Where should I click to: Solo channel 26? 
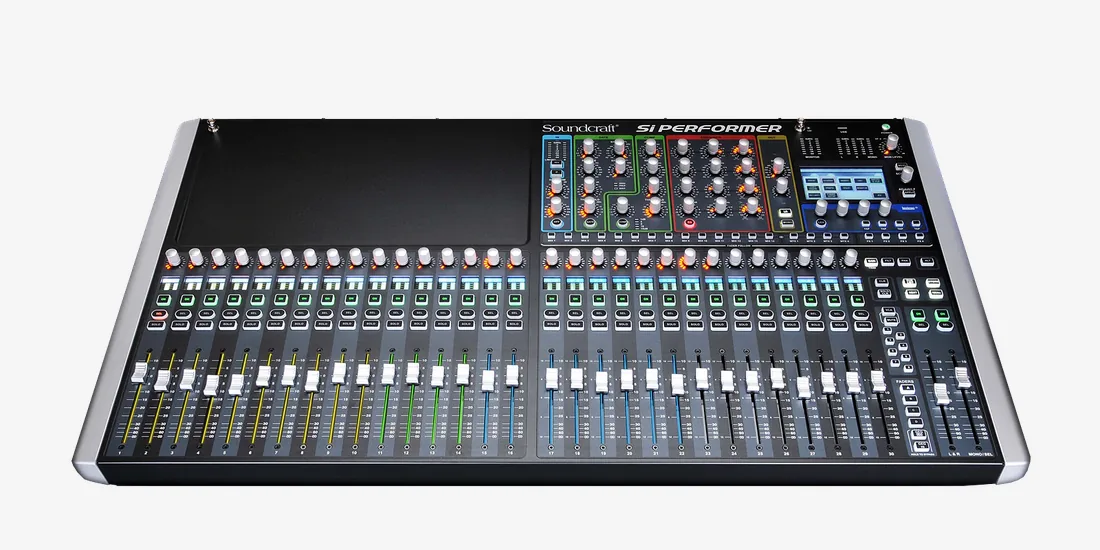point(766,326)
